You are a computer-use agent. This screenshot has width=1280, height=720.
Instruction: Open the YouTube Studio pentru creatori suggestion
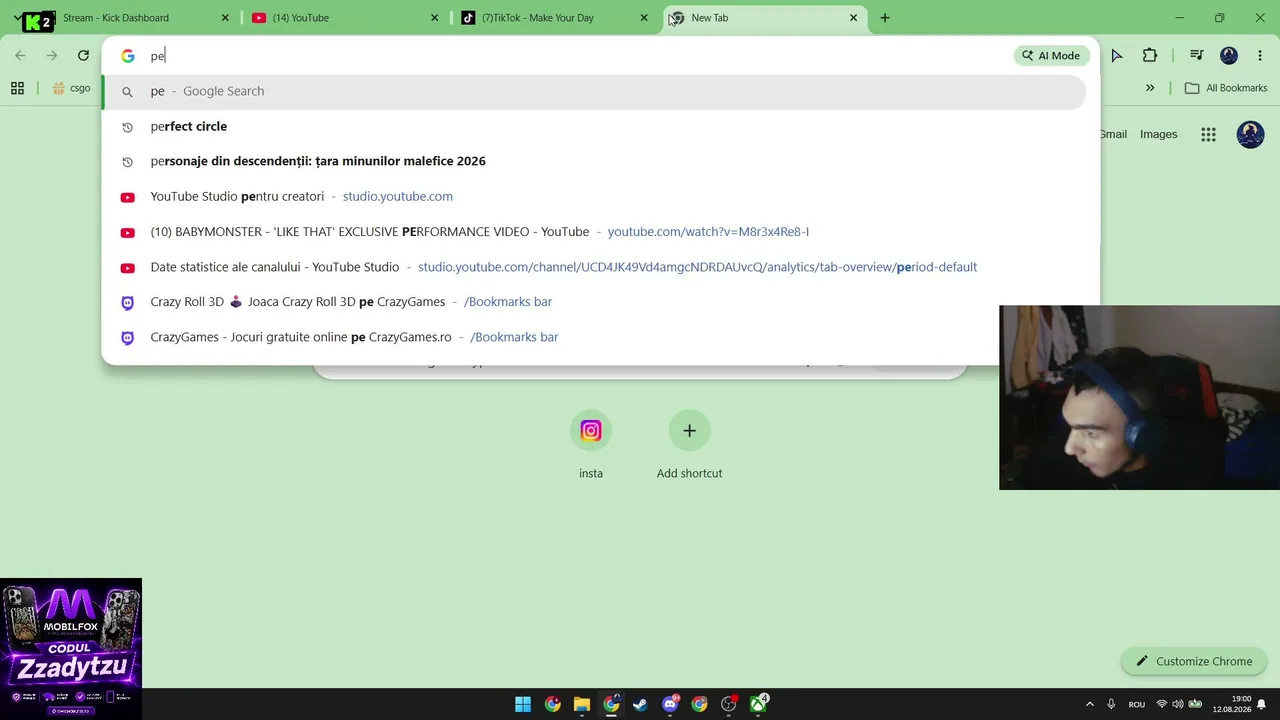point(594,196)
